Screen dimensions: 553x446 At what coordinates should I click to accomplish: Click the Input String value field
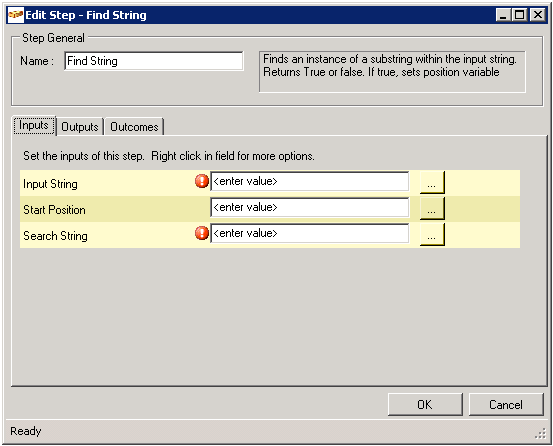[x=310, y=181]
